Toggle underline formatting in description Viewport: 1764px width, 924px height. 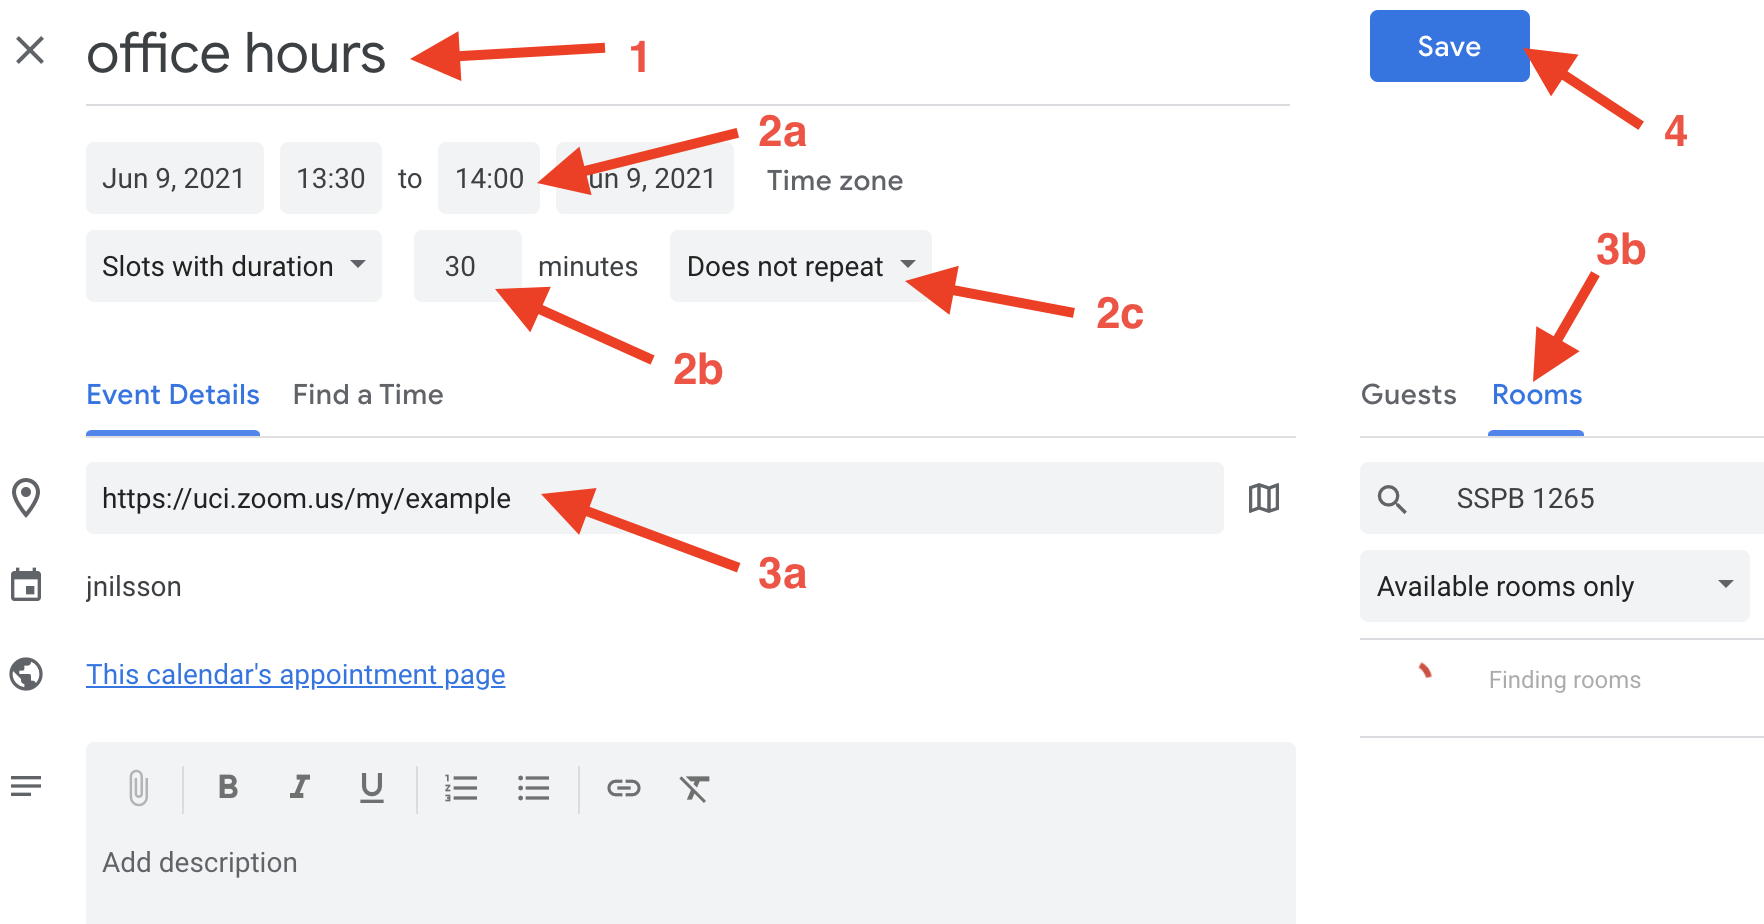pyautogui.click(x=372, y=788)
